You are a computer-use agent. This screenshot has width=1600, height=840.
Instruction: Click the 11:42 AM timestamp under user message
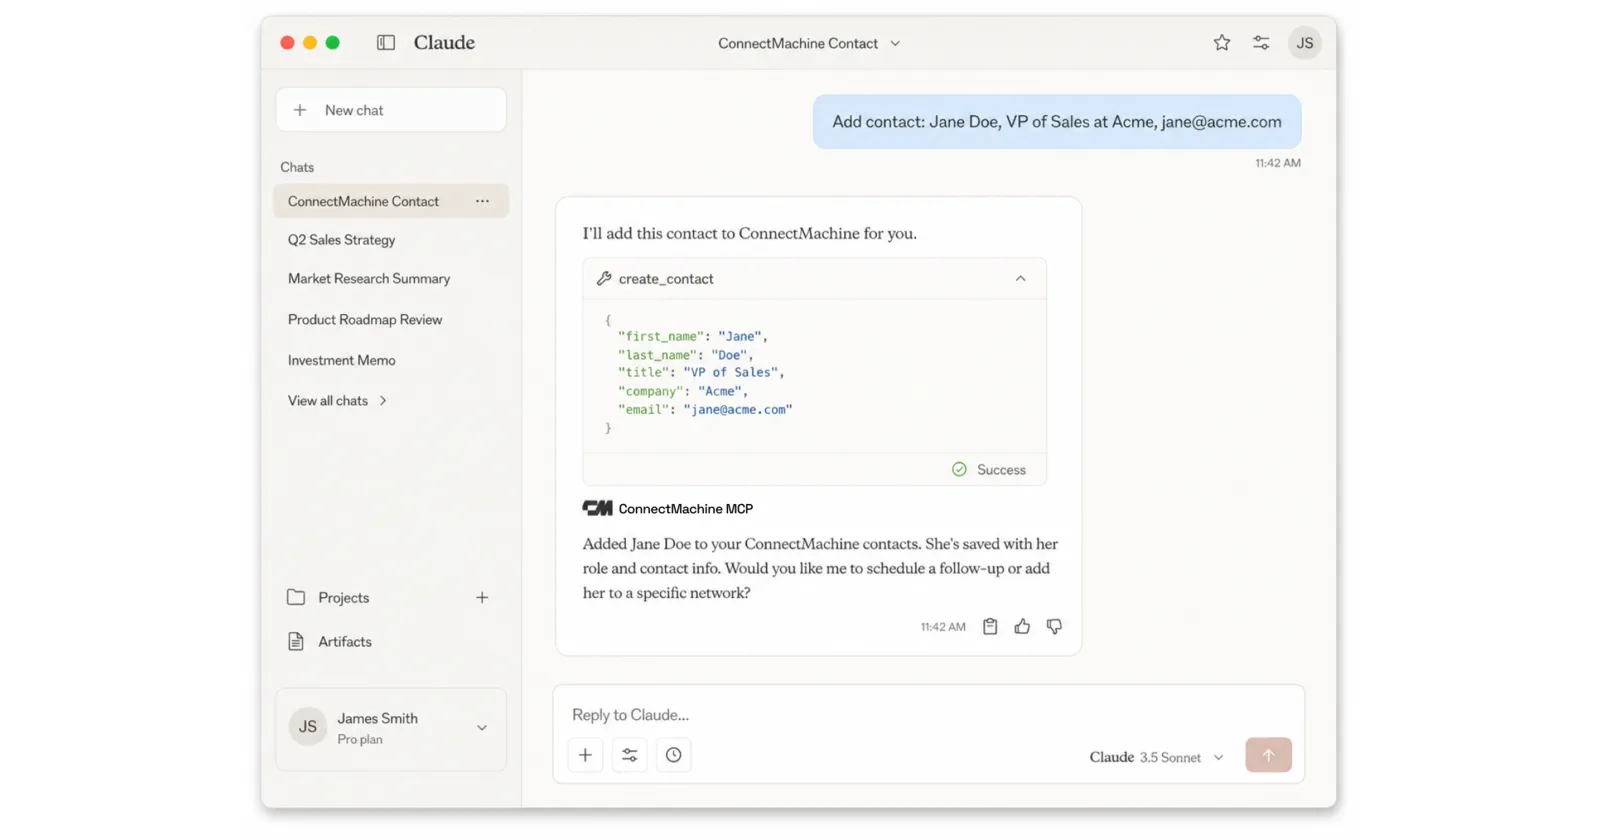coord(1278,163)
